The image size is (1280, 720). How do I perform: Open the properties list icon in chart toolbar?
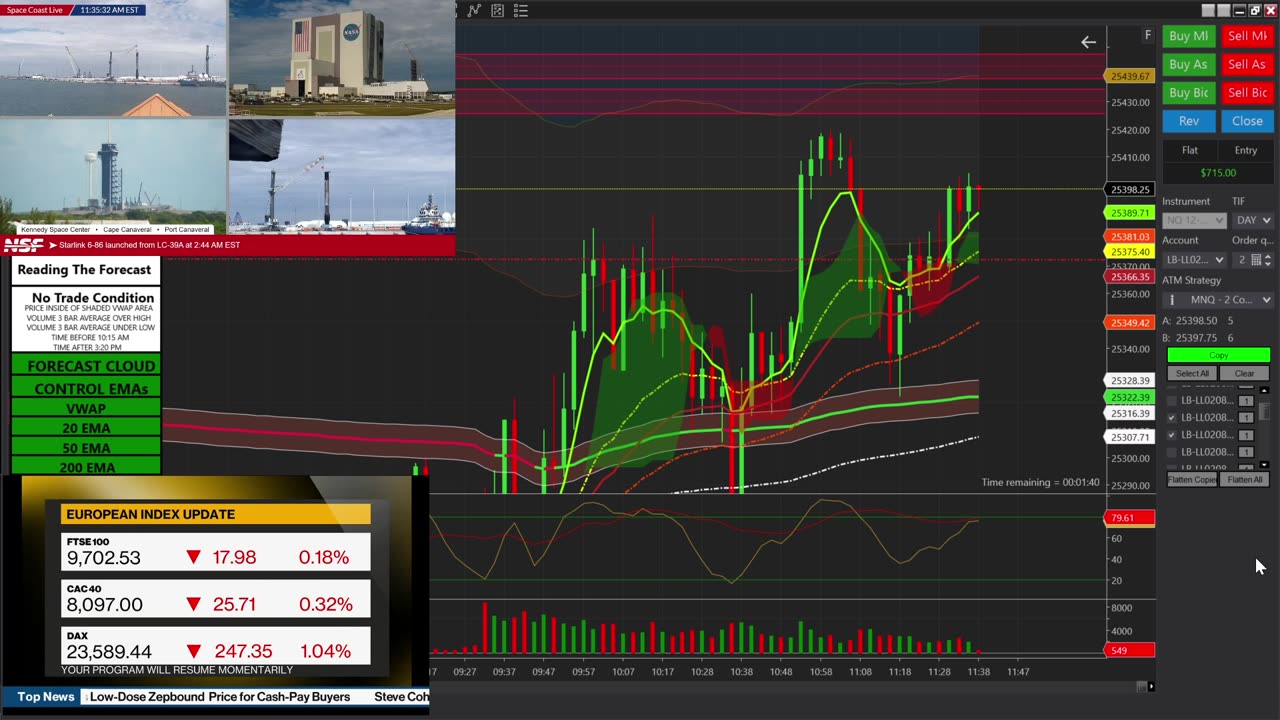(521, 11)
